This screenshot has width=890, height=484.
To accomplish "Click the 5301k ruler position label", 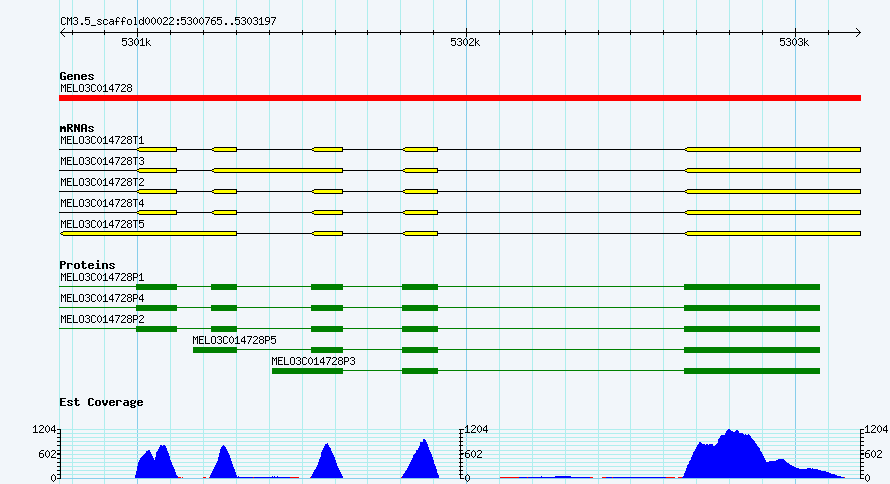I will (x=136, y=43).
